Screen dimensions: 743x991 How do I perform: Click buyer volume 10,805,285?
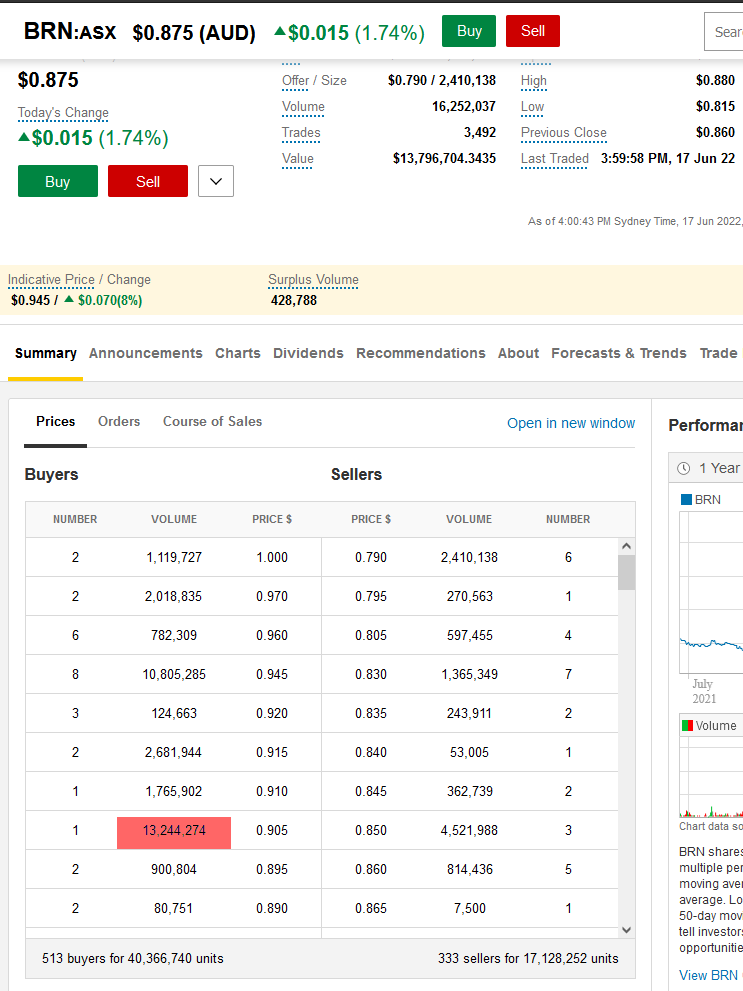[x=174, y=674]
